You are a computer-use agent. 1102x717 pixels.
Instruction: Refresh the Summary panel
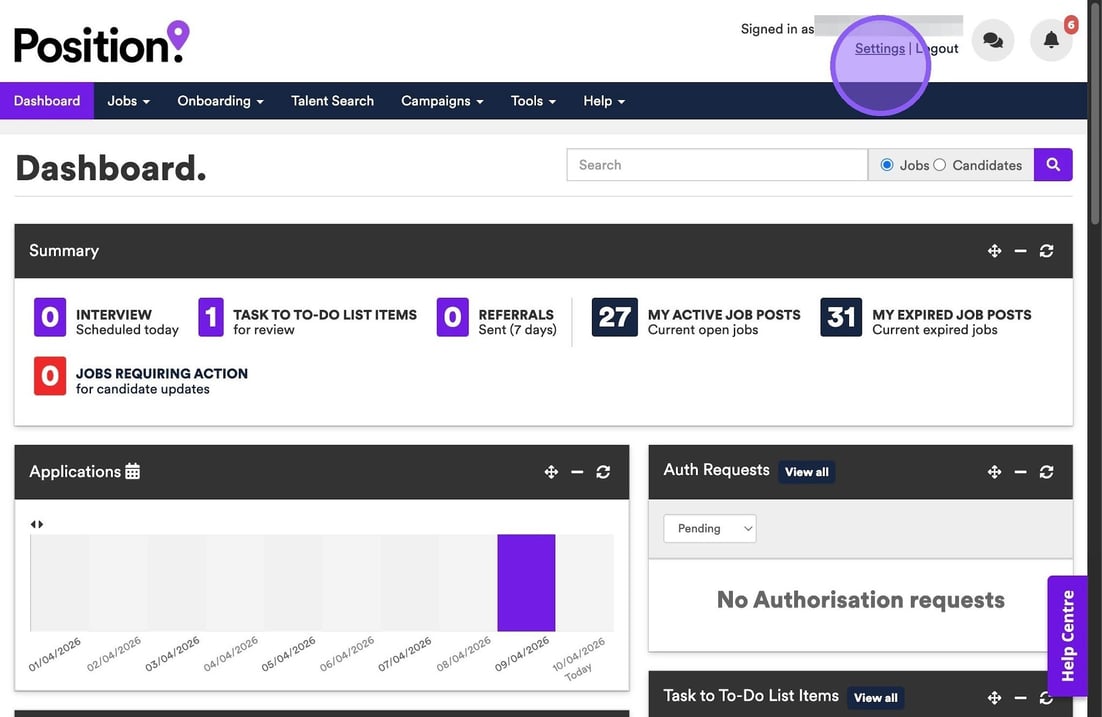point(1046,251)
